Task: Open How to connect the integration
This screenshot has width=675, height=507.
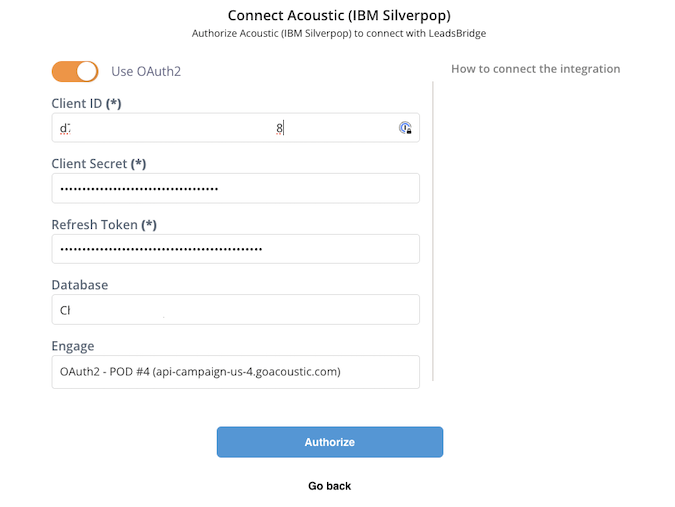Action: coord(536,69)
